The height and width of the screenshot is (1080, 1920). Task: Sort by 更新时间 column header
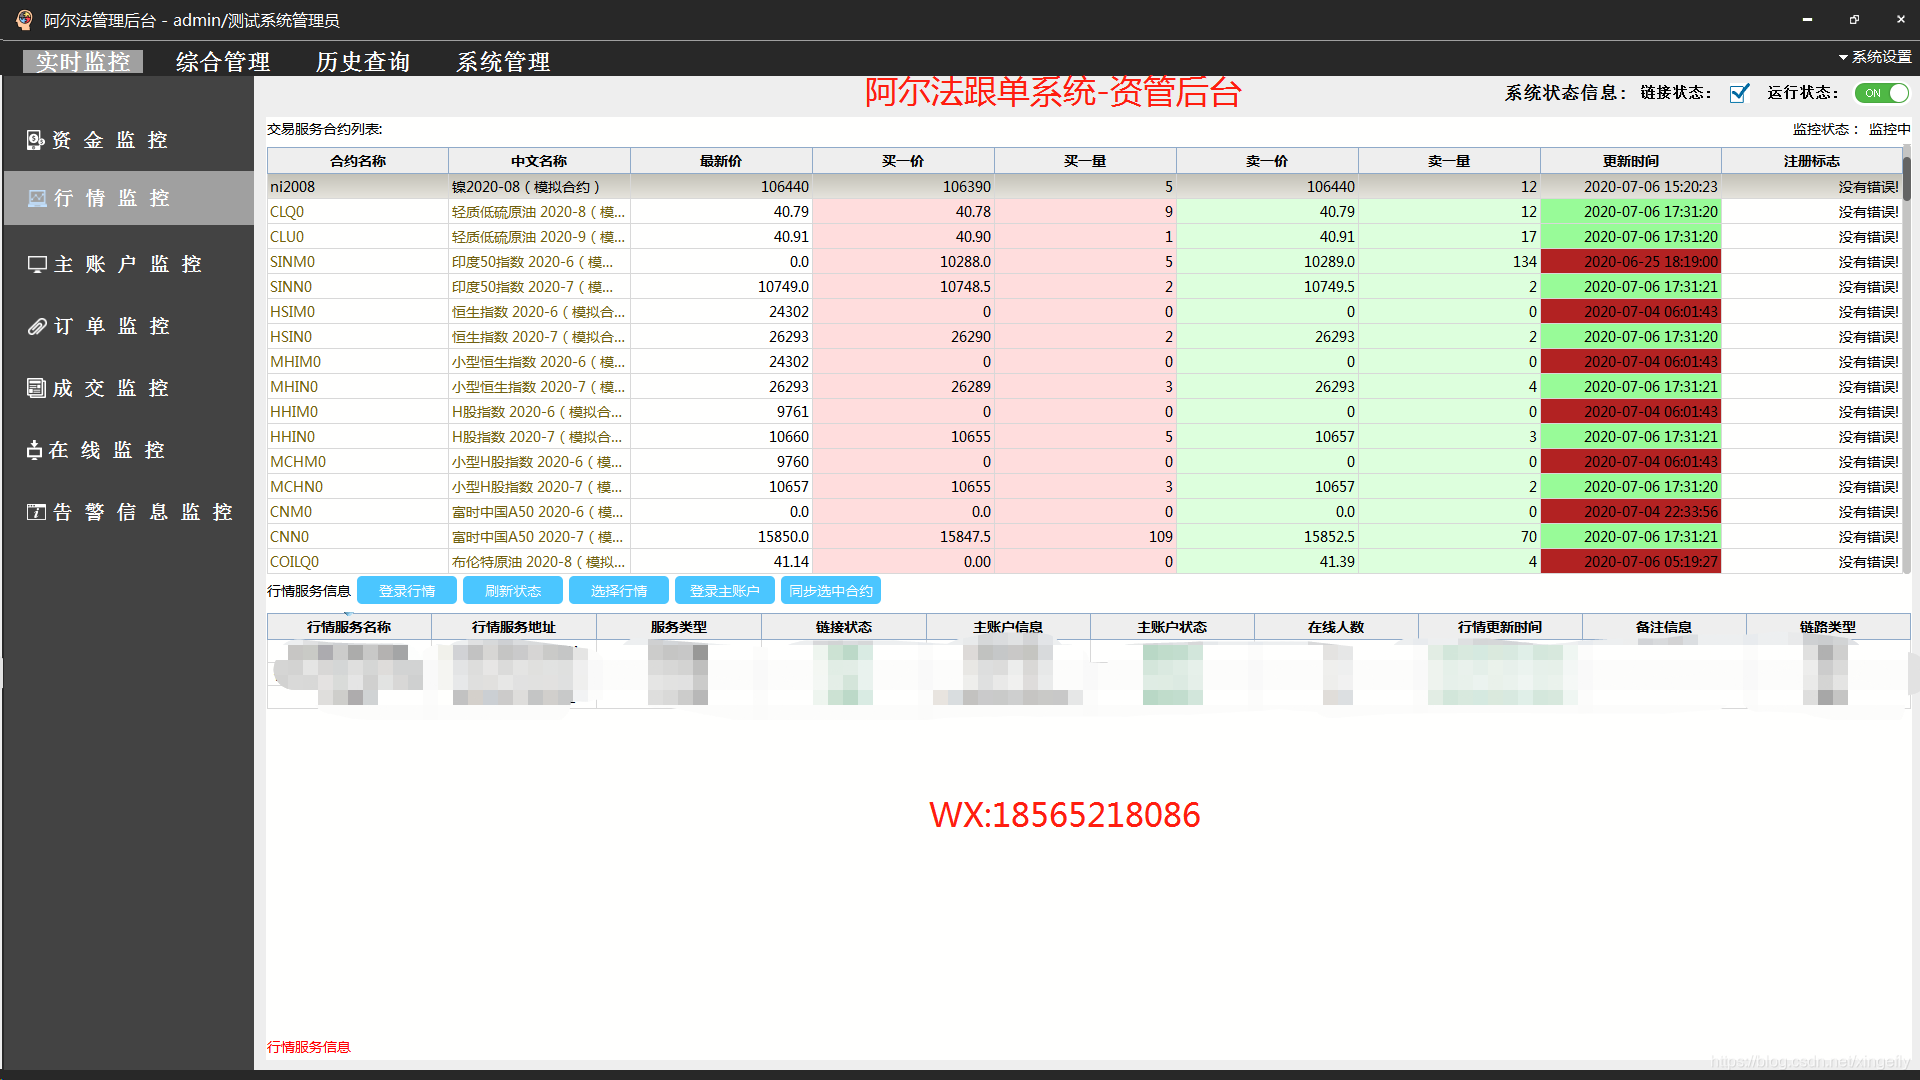(x=1631, y=161)
